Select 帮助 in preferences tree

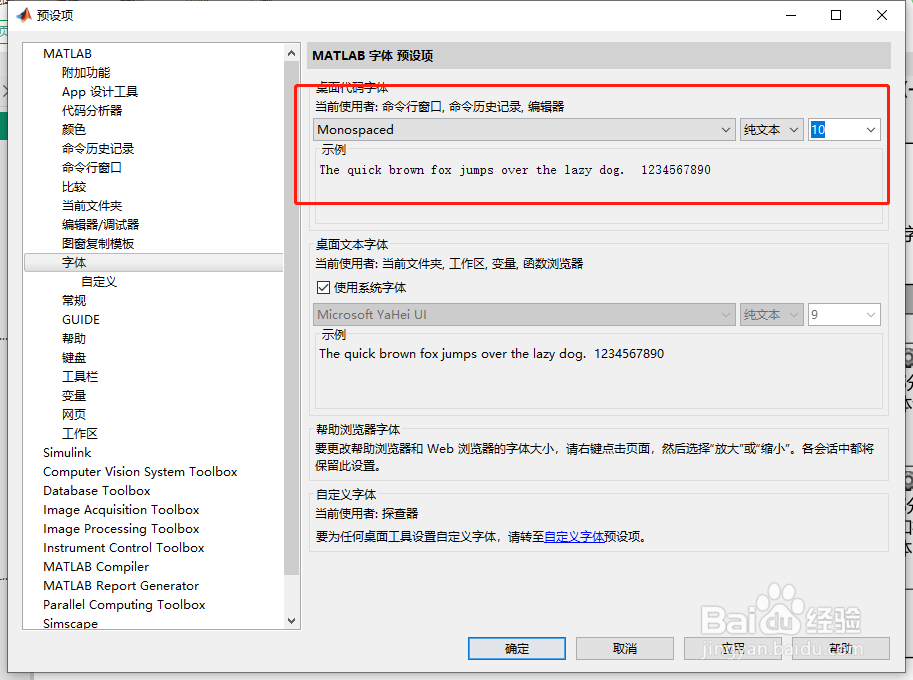[x=74, y=339]
